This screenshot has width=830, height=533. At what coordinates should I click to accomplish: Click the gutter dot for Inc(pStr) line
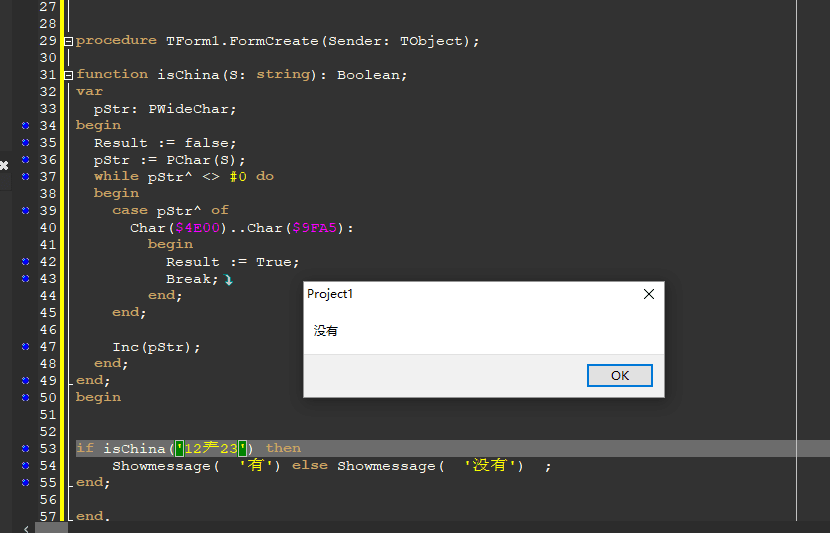tap(25, 347)
